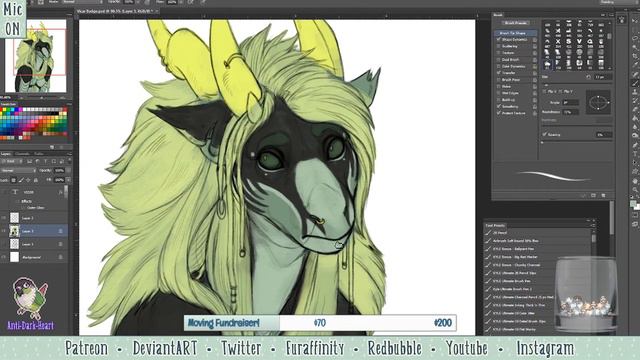Click the Navigator preview thumbnail

point(36,56)
